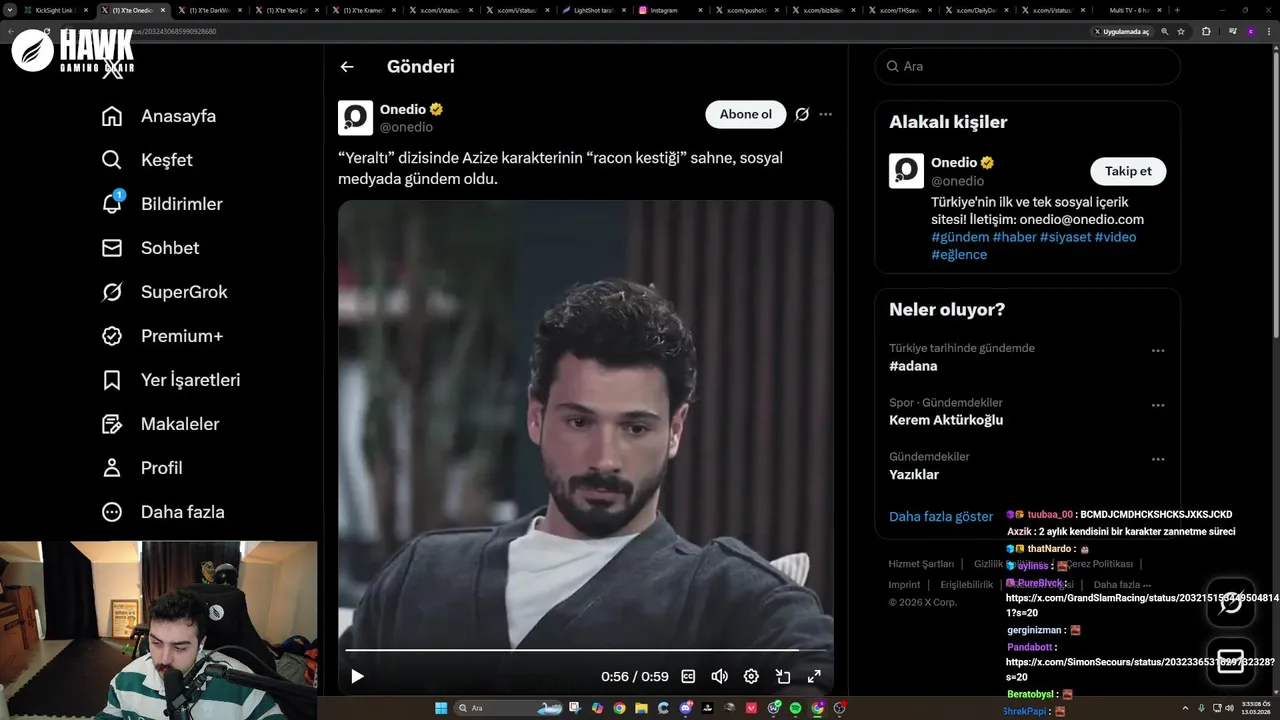Go to Sohbet messages
1280x720 pixels.
click(150, 248)
